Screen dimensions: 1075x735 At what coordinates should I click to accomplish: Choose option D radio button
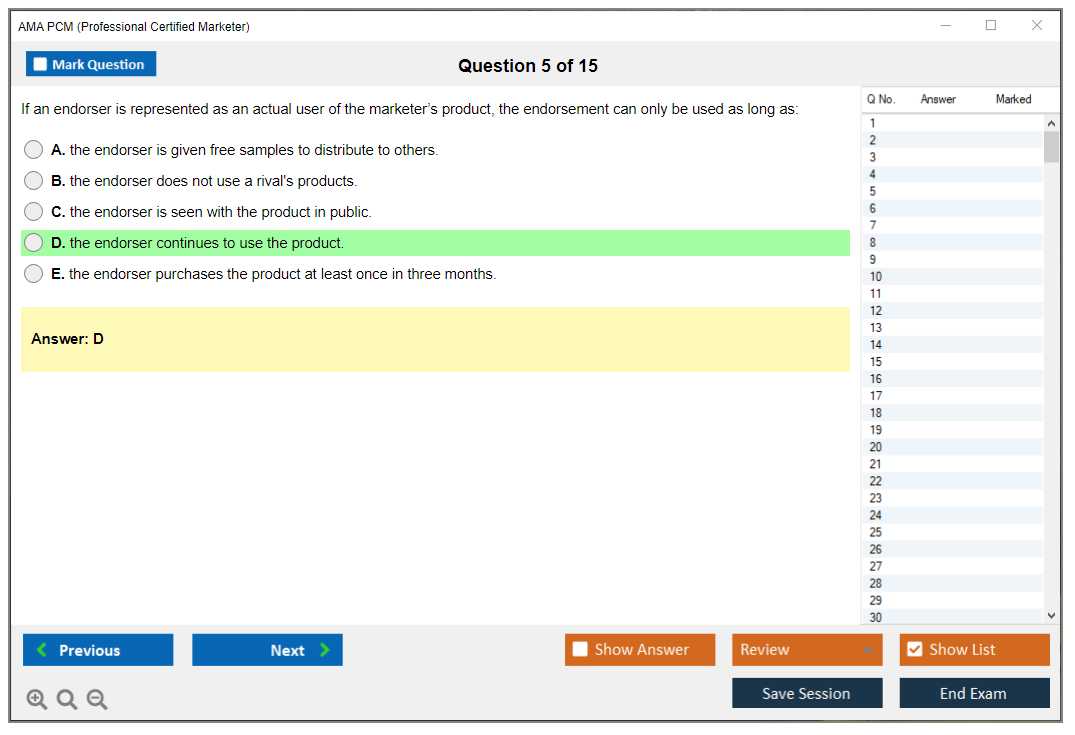(x=34, y=243)
